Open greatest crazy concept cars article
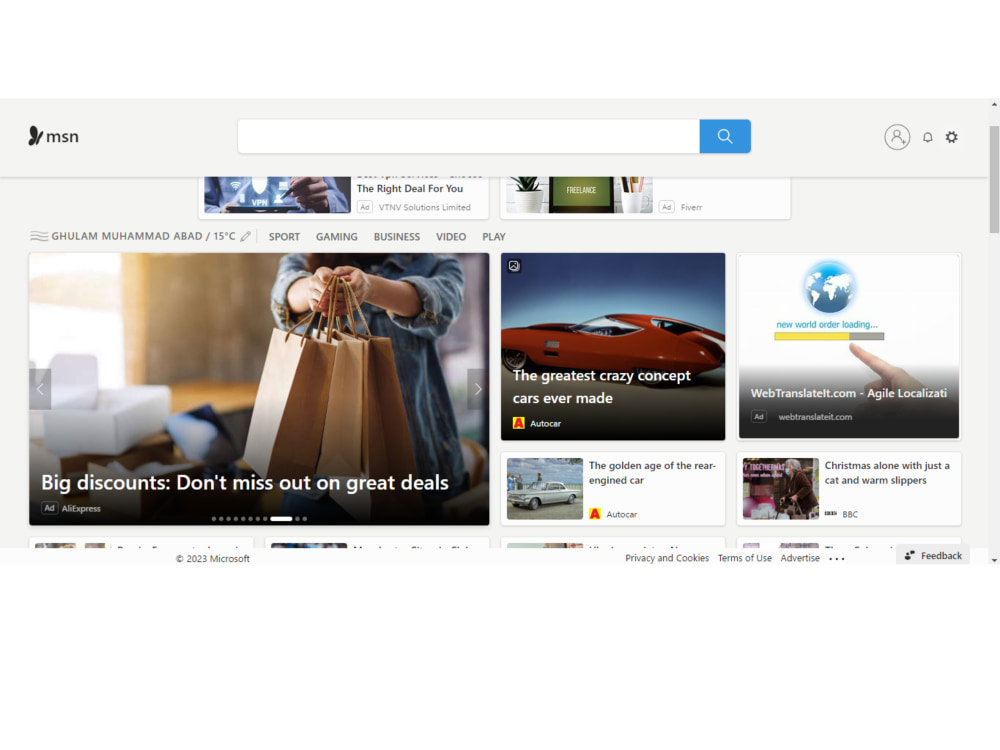This screenshot has width=1000, height=750. point(601,386)
